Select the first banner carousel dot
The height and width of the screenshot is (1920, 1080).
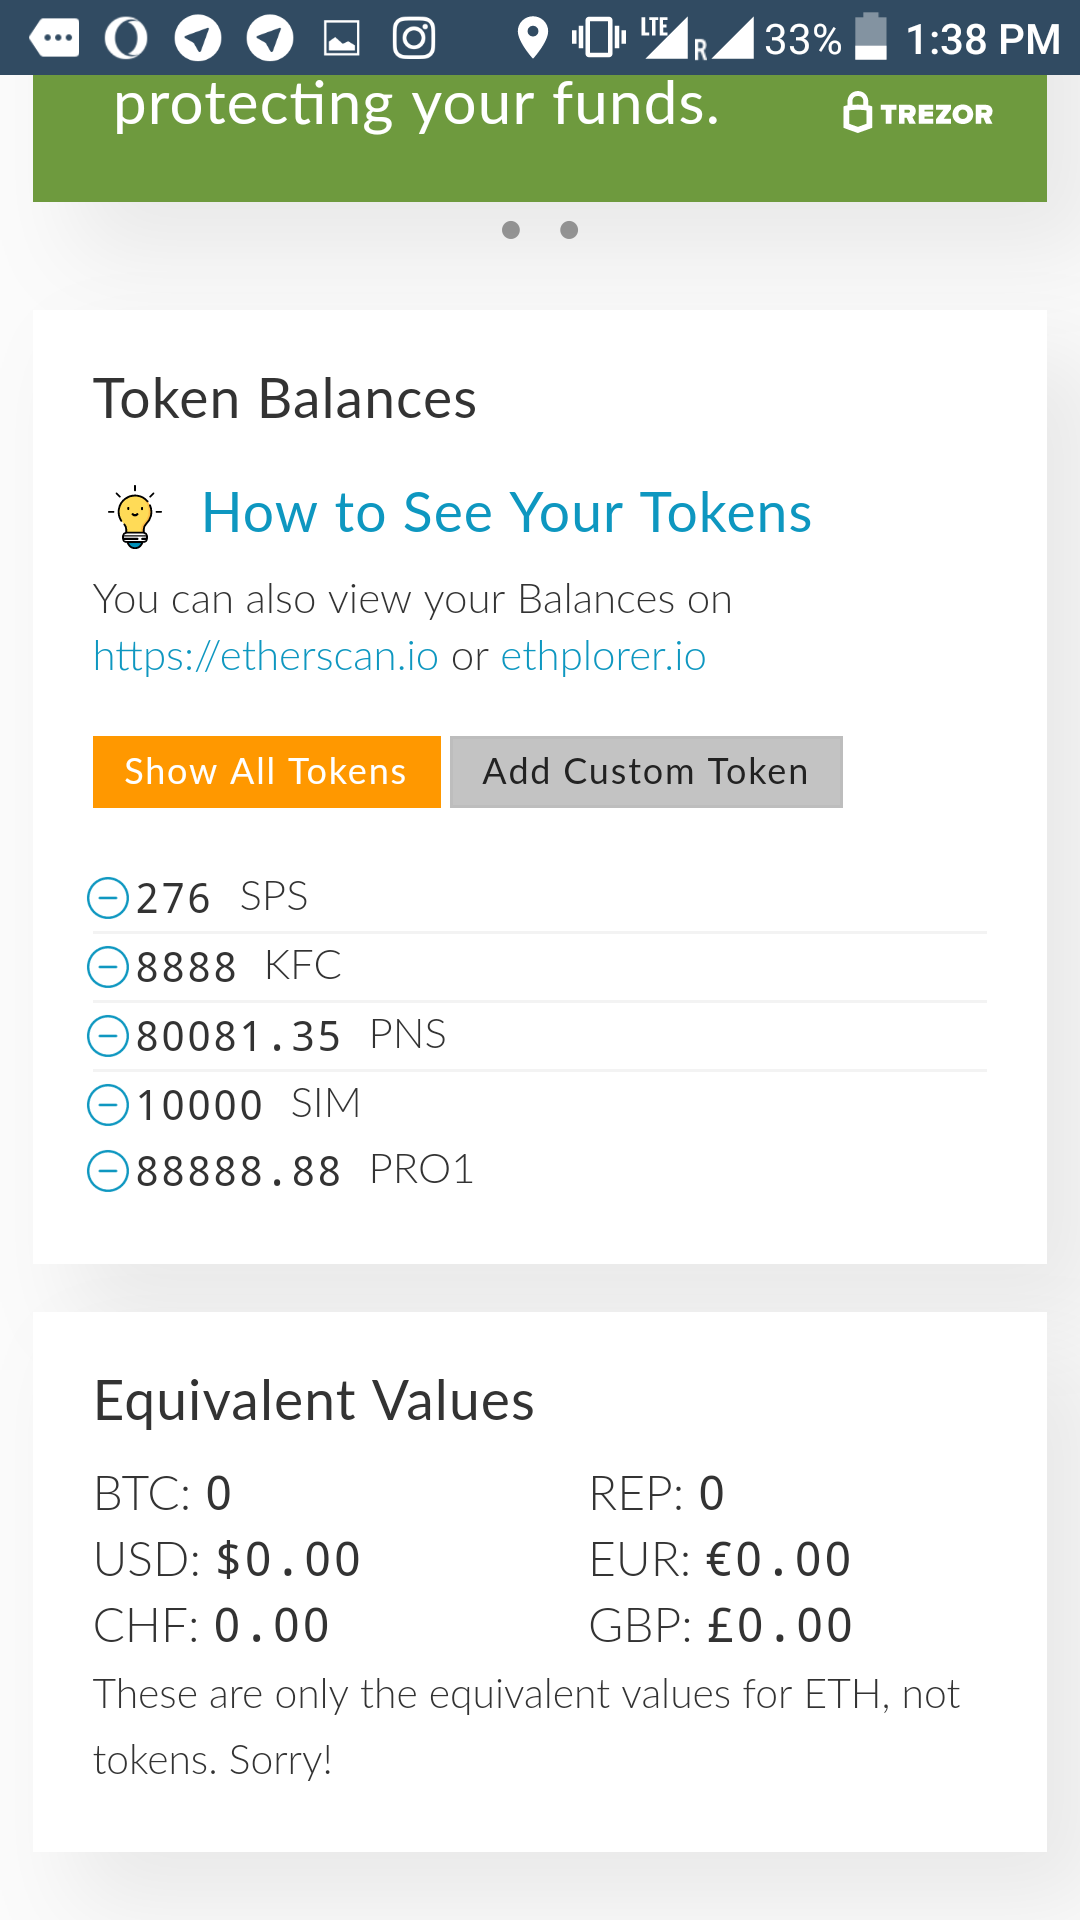click(x=511, y=230)
